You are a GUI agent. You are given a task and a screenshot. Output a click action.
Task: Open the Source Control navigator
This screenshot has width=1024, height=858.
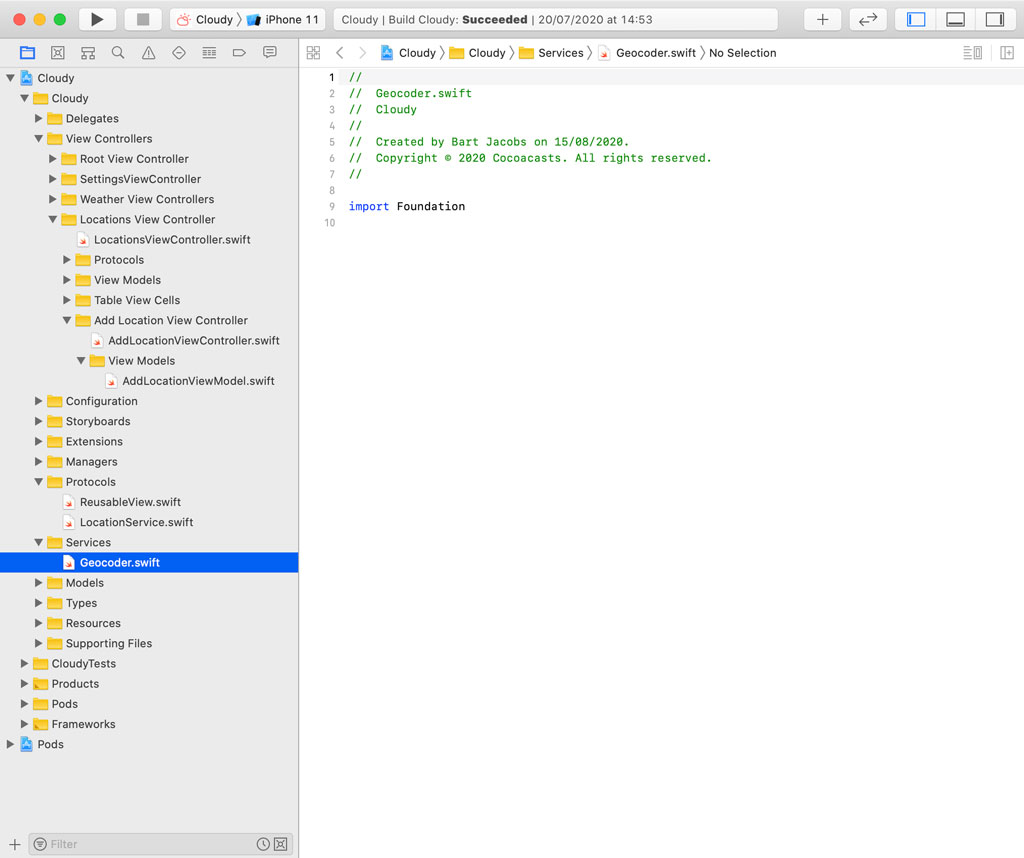point(58,53)
